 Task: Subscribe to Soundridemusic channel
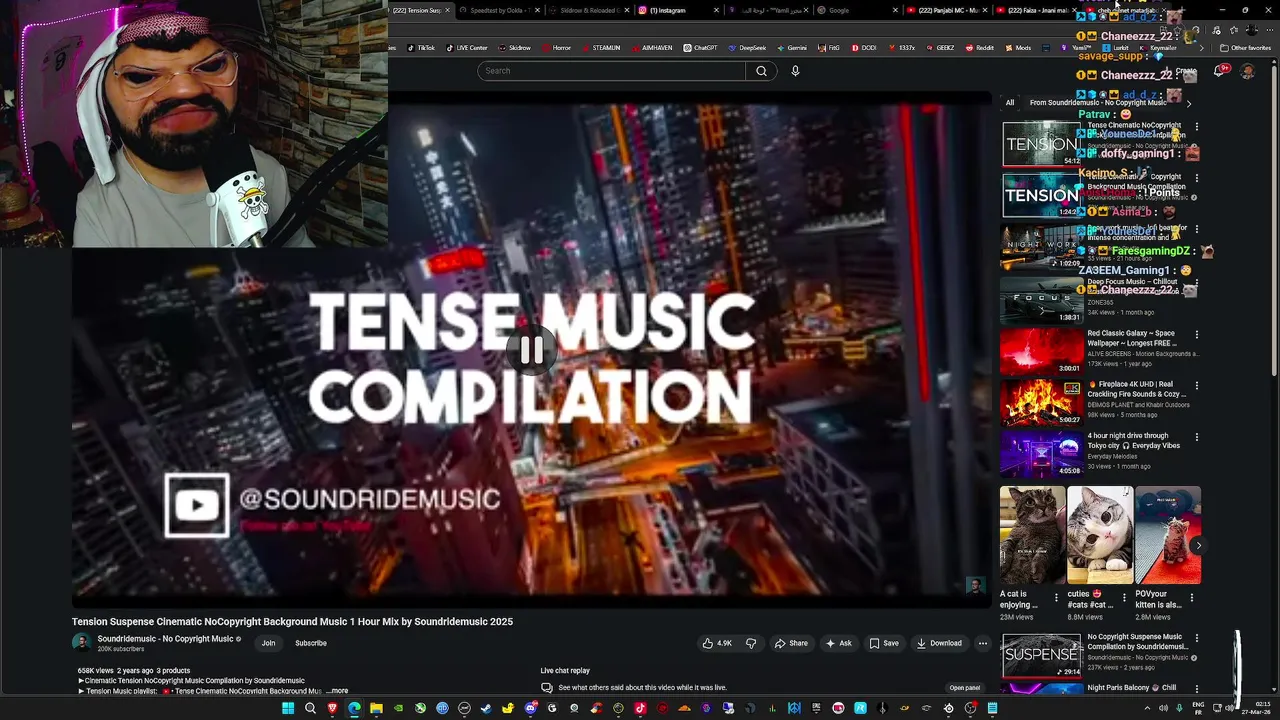[x=311, y=643]
